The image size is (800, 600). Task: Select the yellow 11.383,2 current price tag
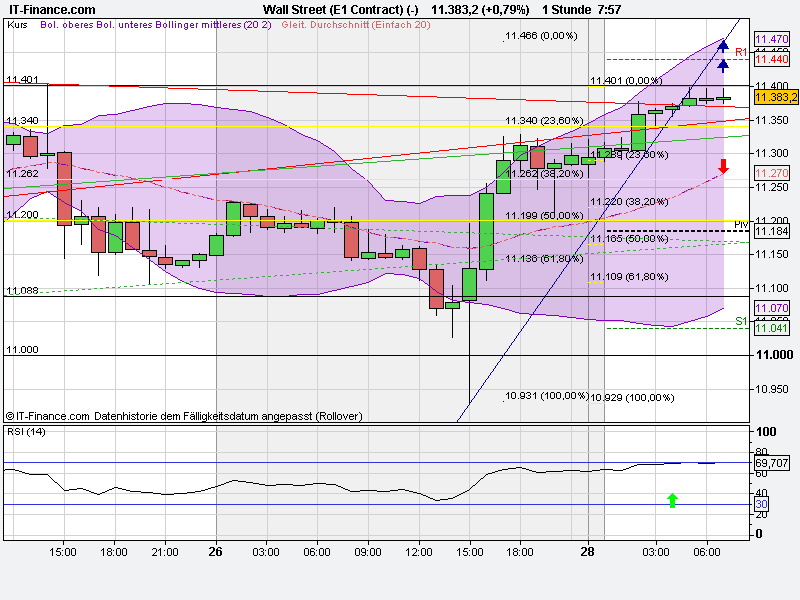tap(773, 98)
